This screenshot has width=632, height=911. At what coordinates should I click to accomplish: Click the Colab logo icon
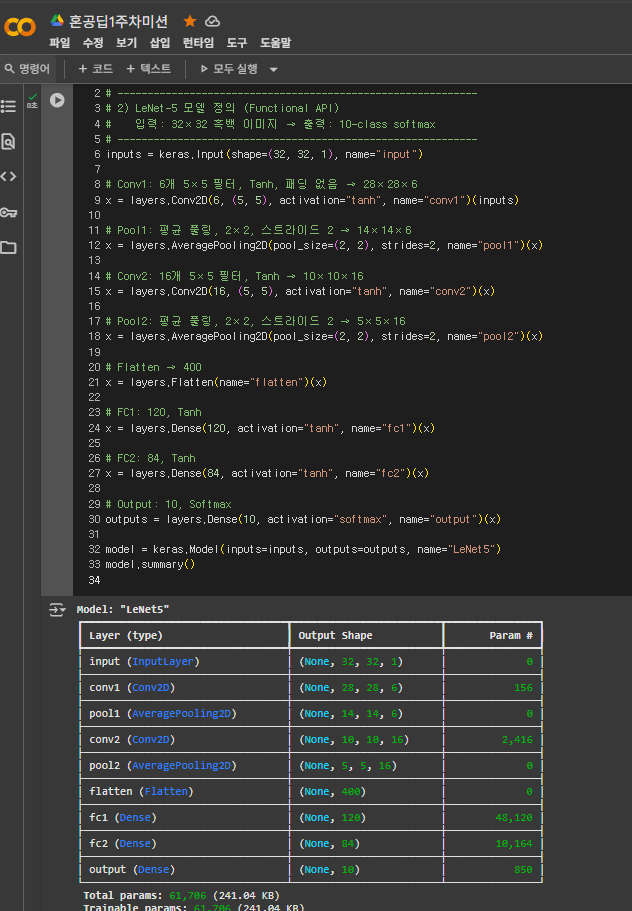tap(20, 27)
